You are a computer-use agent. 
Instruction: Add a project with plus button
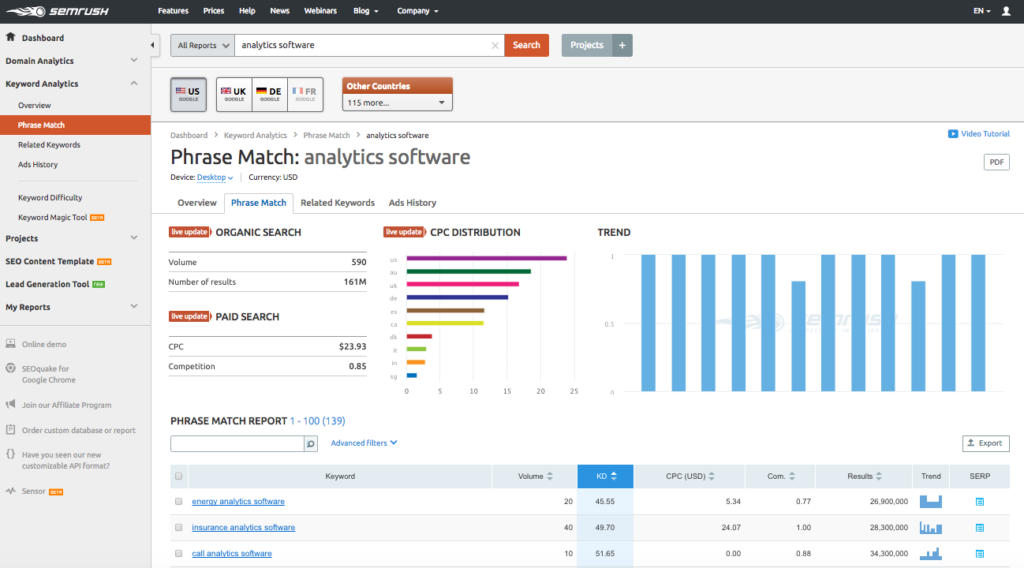[x=622, y=45]
